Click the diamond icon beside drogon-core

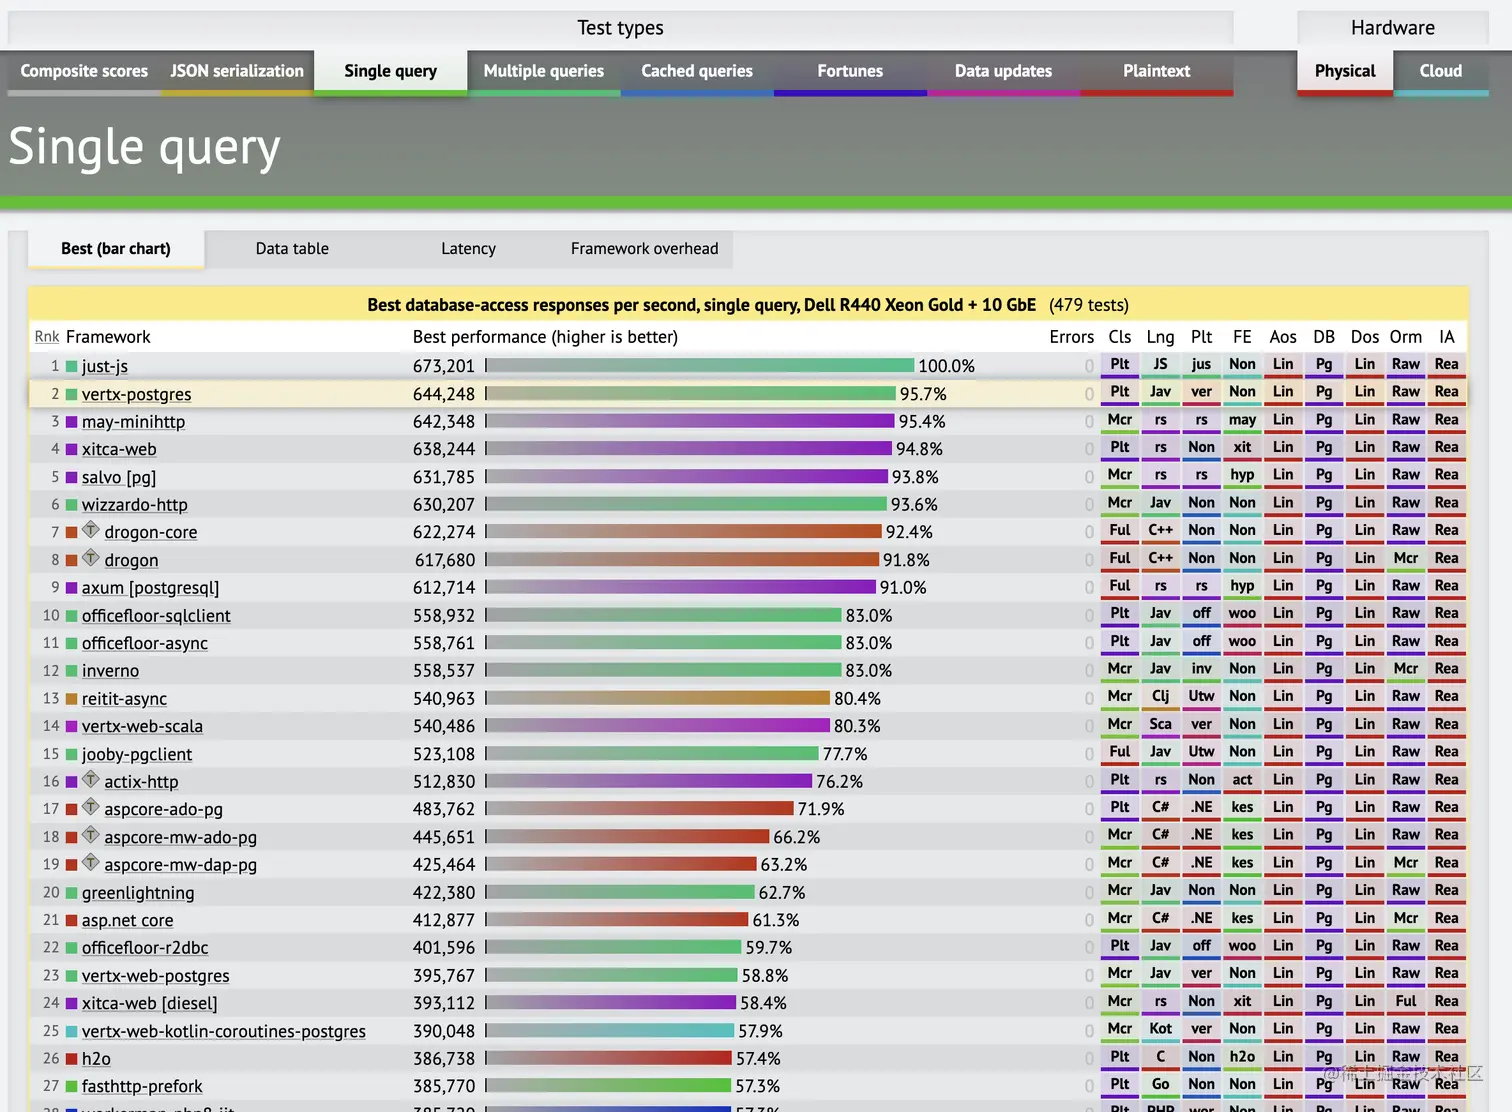[90, 530]
